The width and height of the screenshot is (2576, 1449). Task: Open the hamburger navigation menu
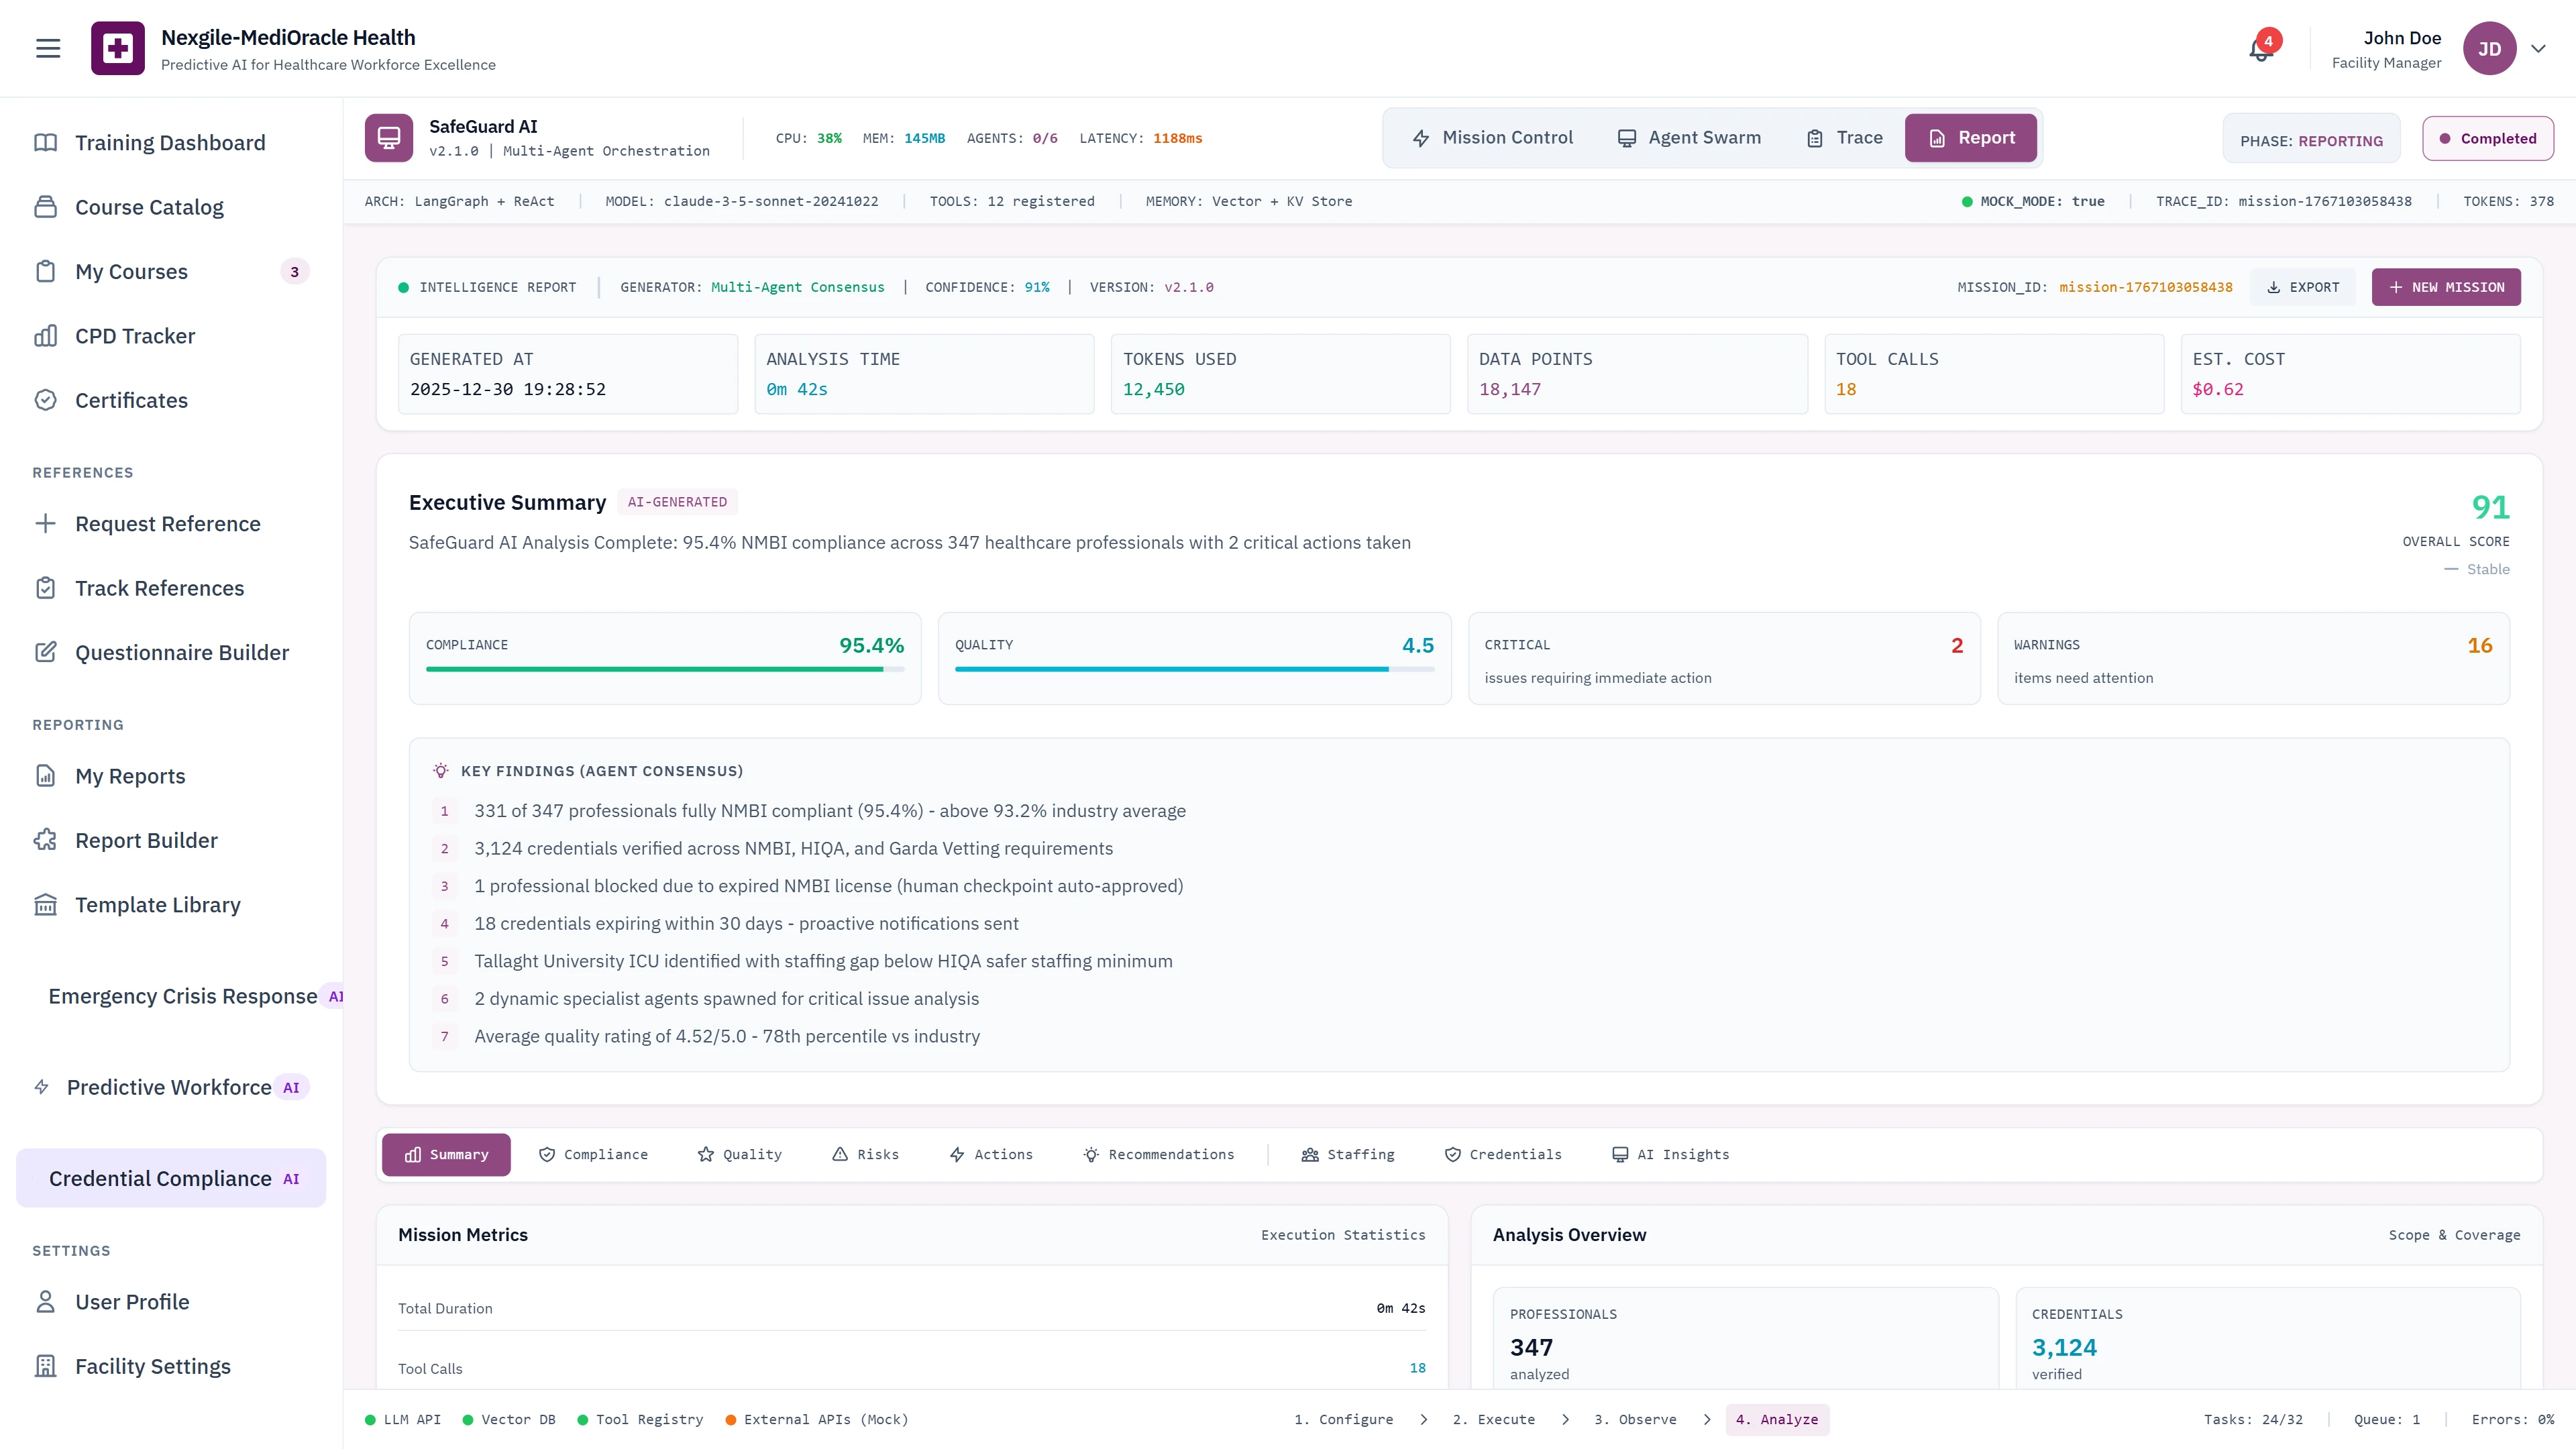tap(47, 47)
